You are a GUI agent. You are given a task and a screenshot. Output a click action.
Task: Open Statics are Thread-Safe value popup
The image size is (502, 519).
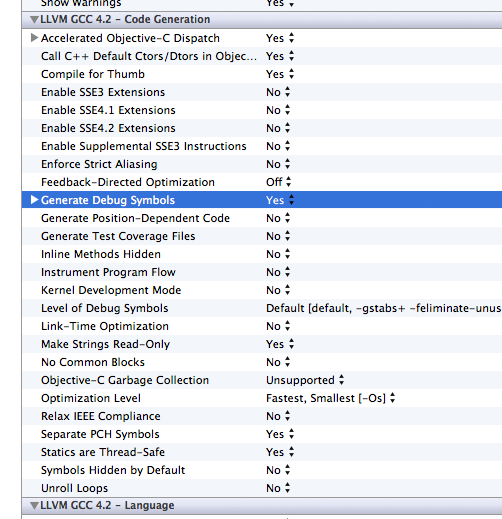[280, 452]
